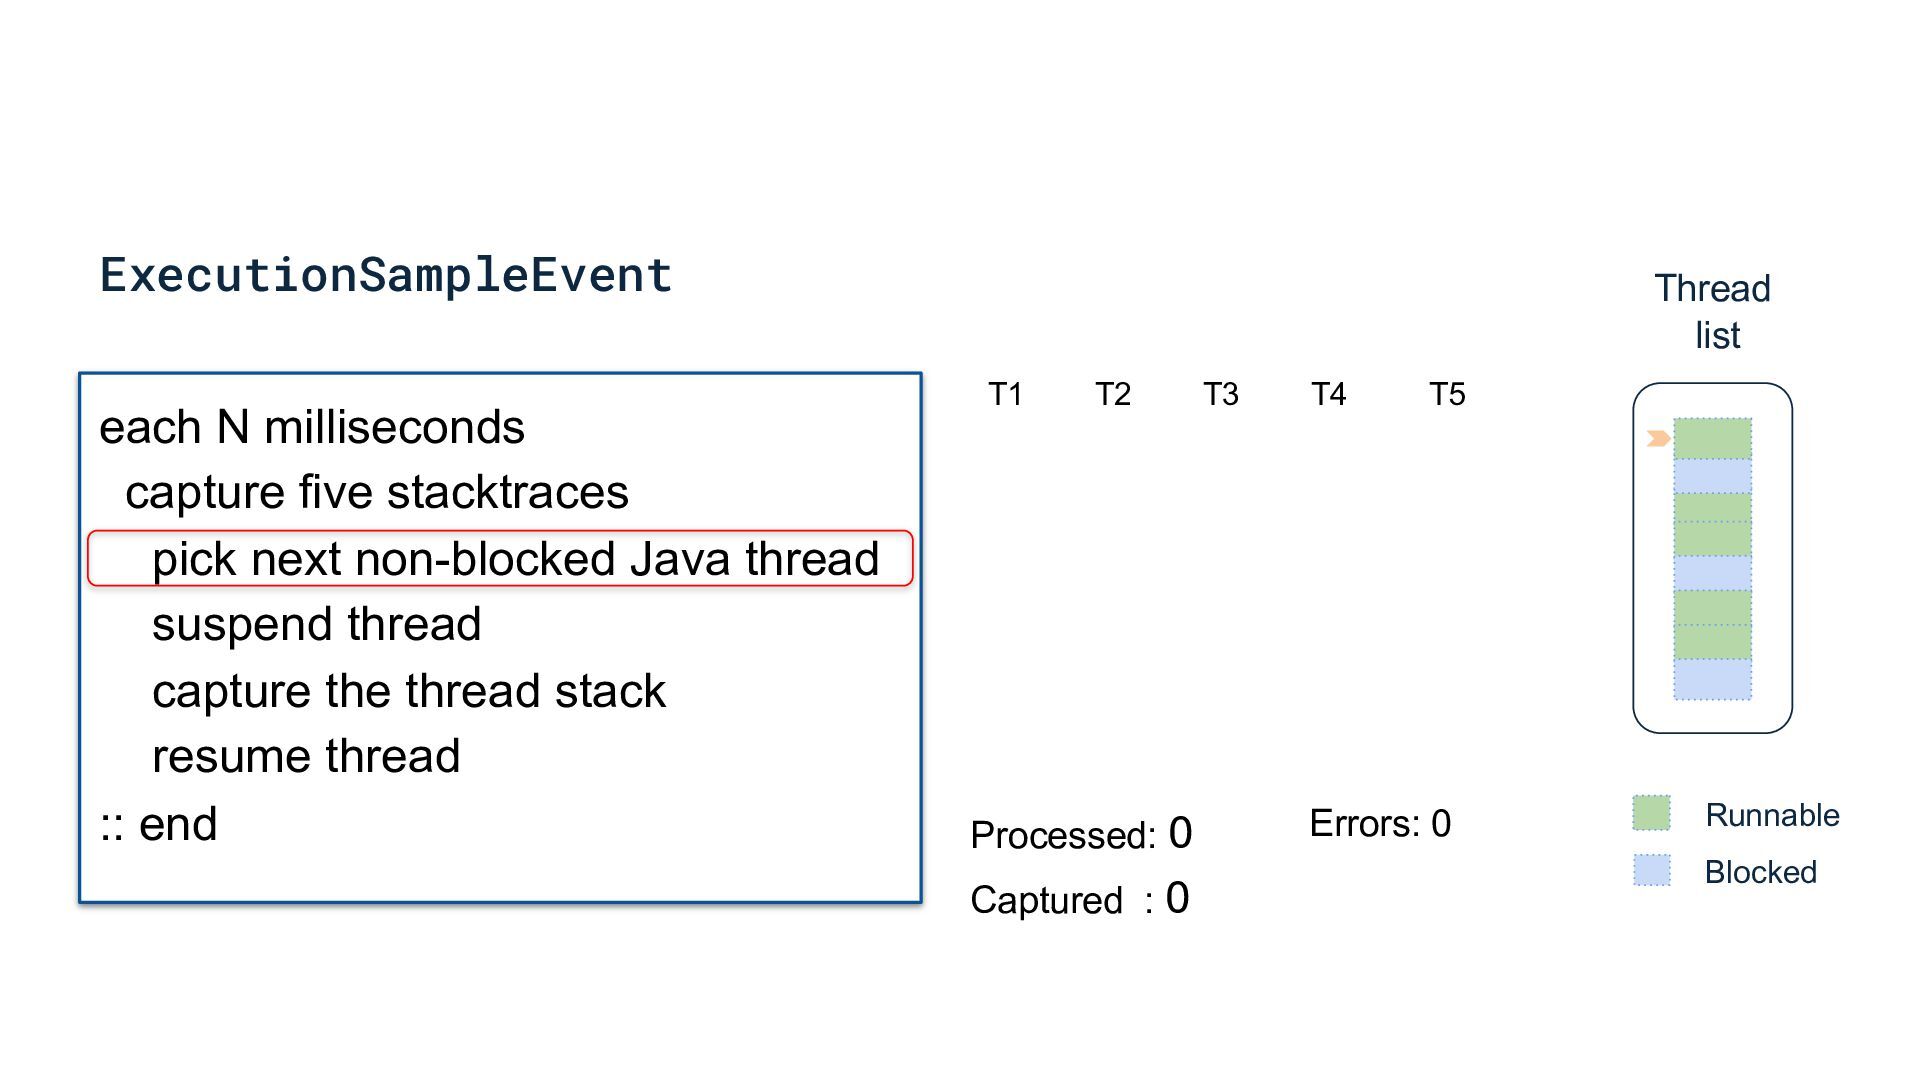The image size is (1920, 1080).
Task: Click the T5 column label
Action: 1447,394
